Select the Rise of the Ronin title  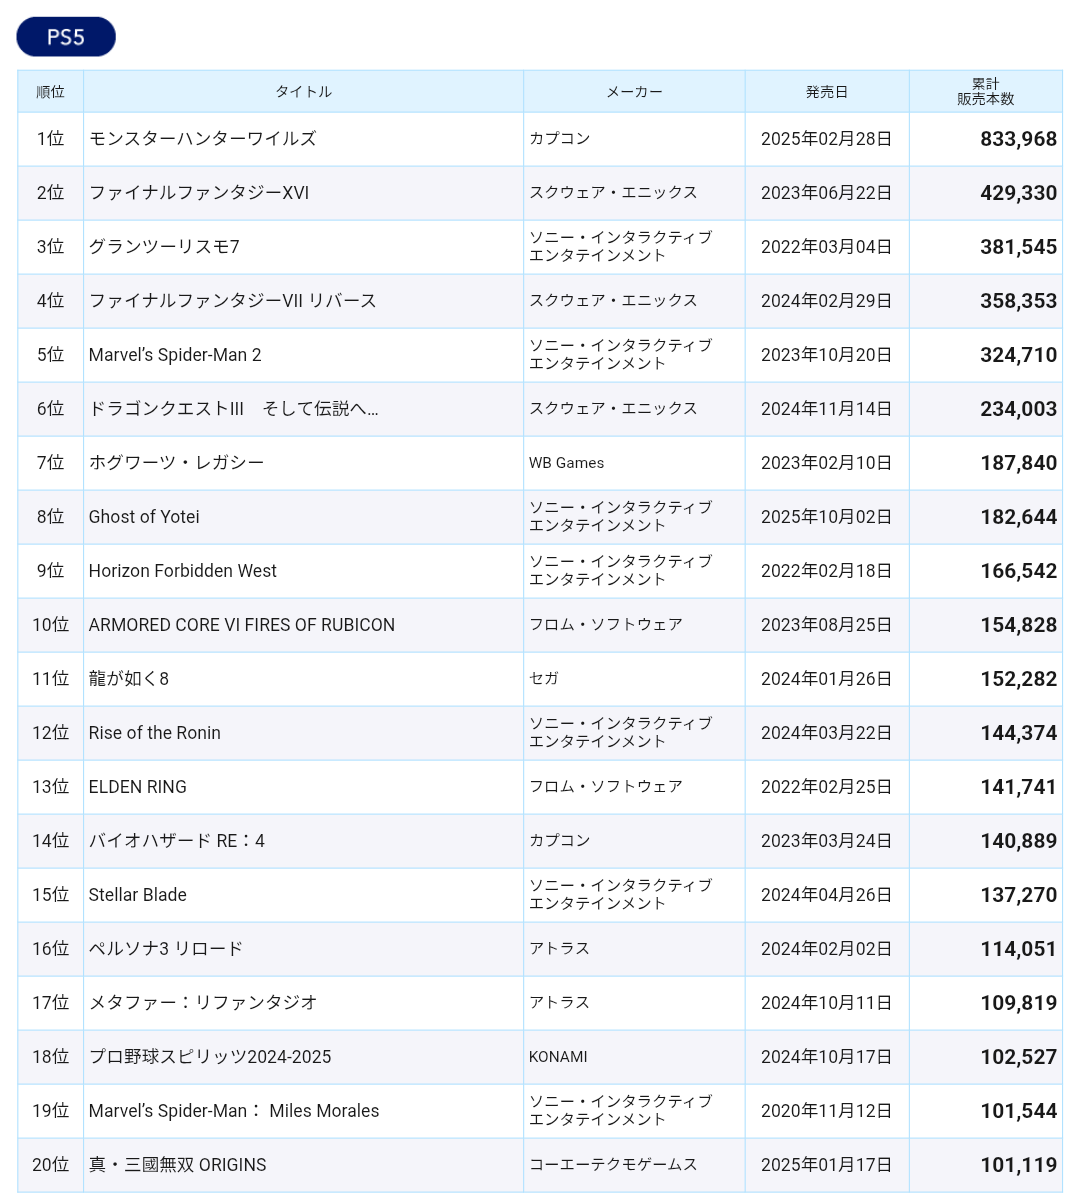[154, 733]
